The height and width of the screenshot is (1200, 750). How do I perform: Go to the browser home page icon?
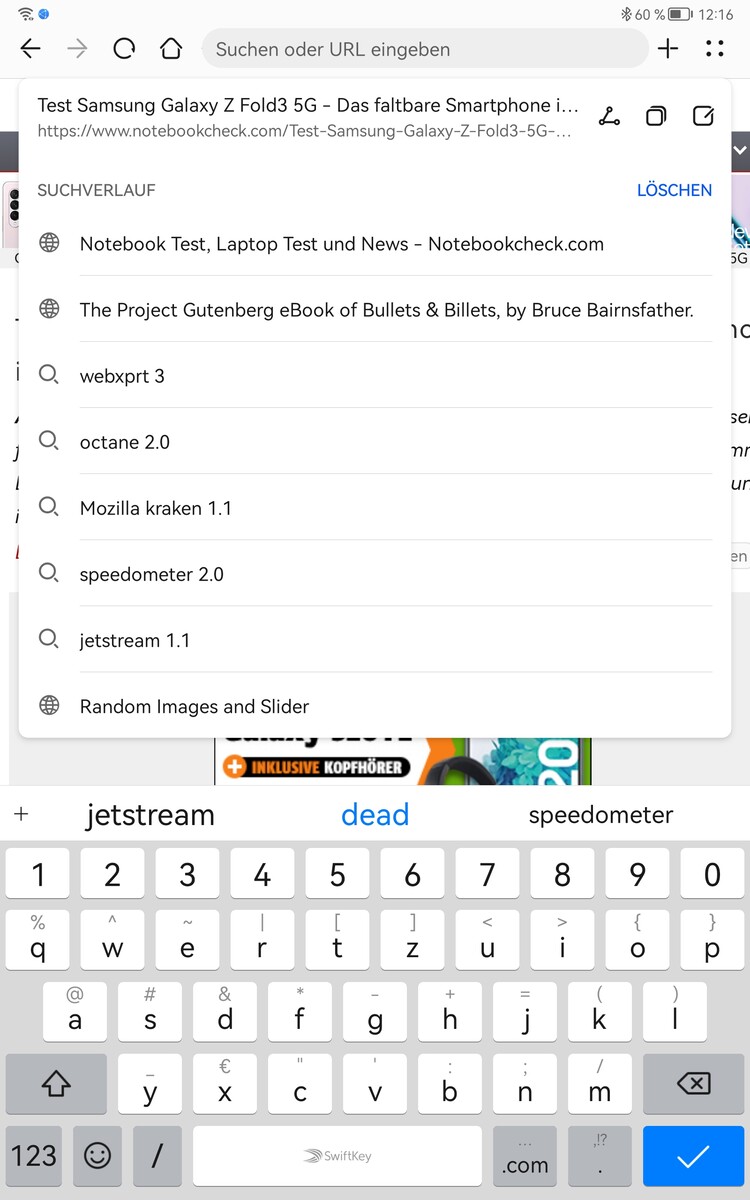[x=171, y=48]
